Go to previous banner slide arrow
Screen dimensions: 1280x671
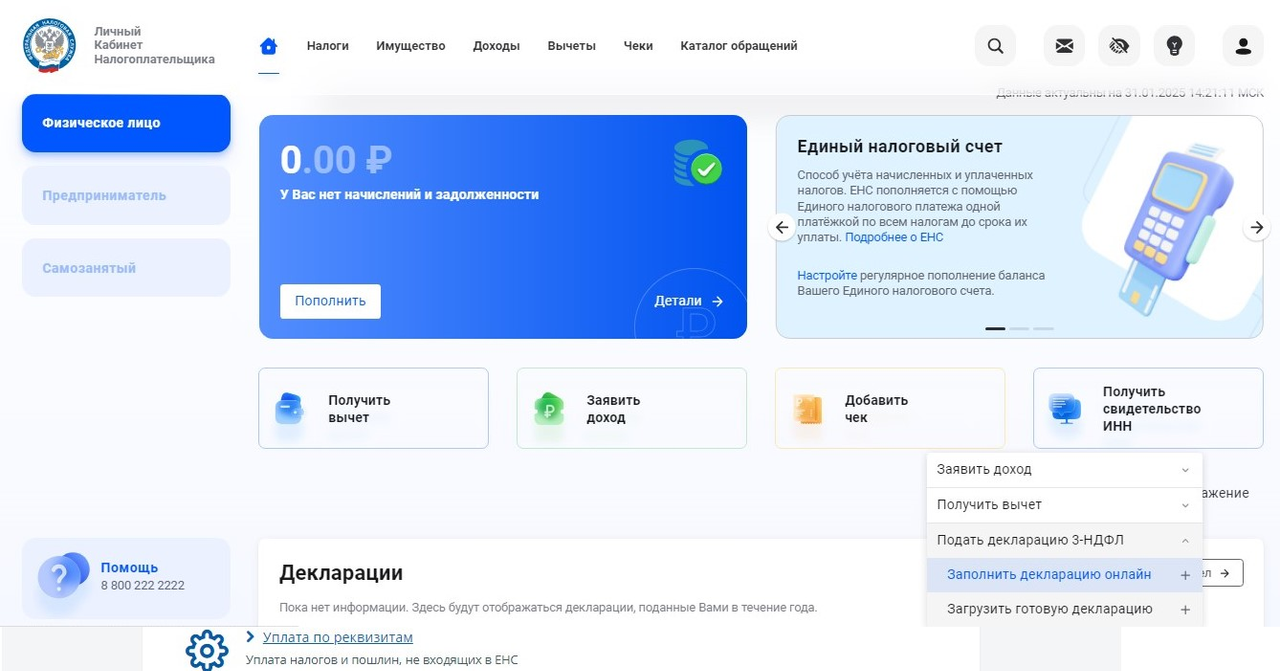(782, 228)
